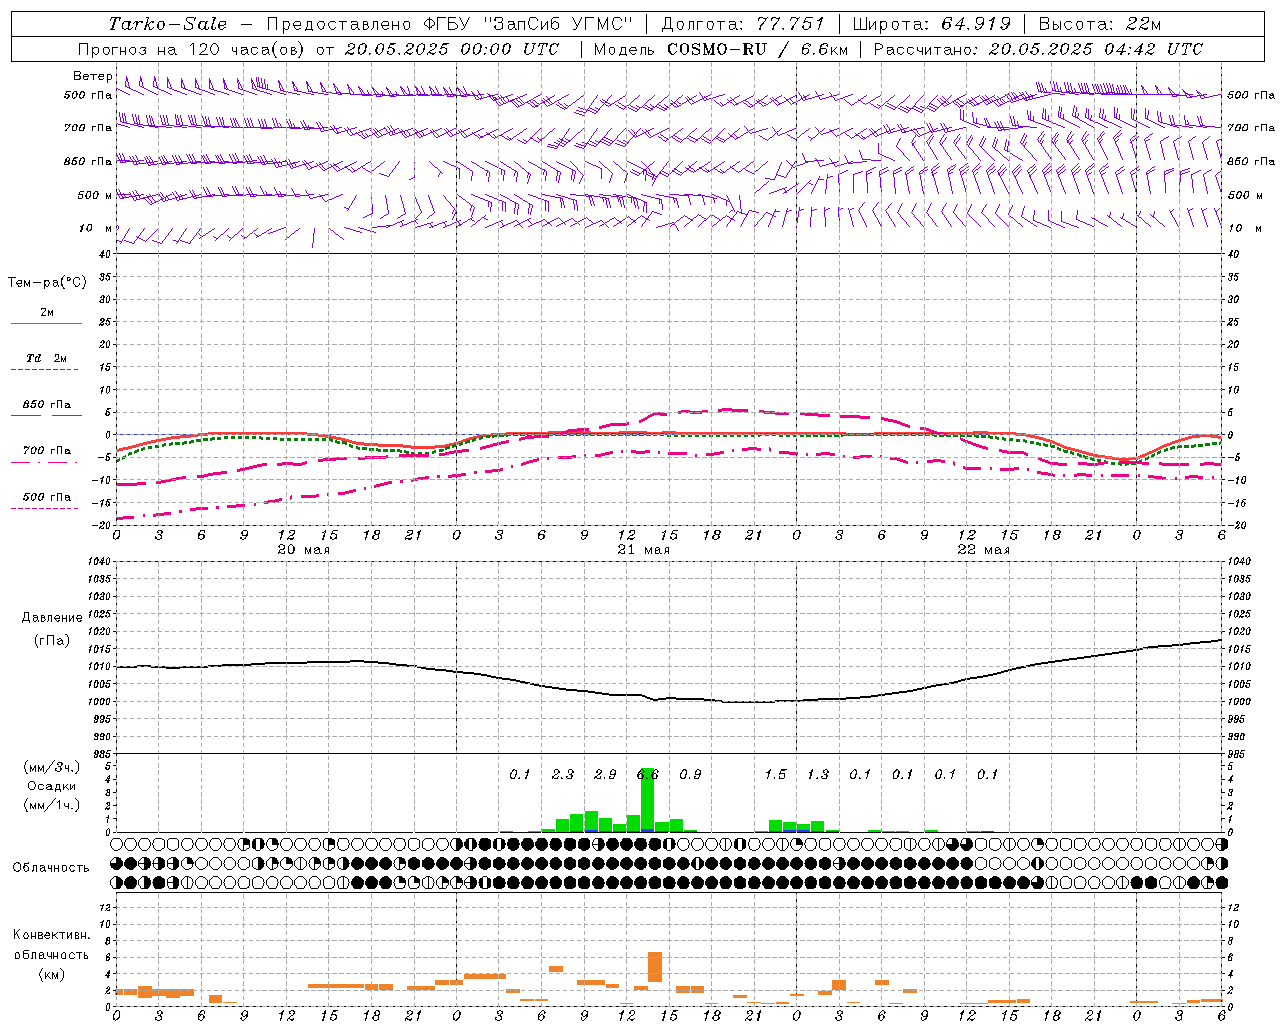Image resolution: width=1280 pixels, height=1024 pixels.
Task: Click the (мм/3ч.) precipitation unit label
Action: (x=52, y=767)
